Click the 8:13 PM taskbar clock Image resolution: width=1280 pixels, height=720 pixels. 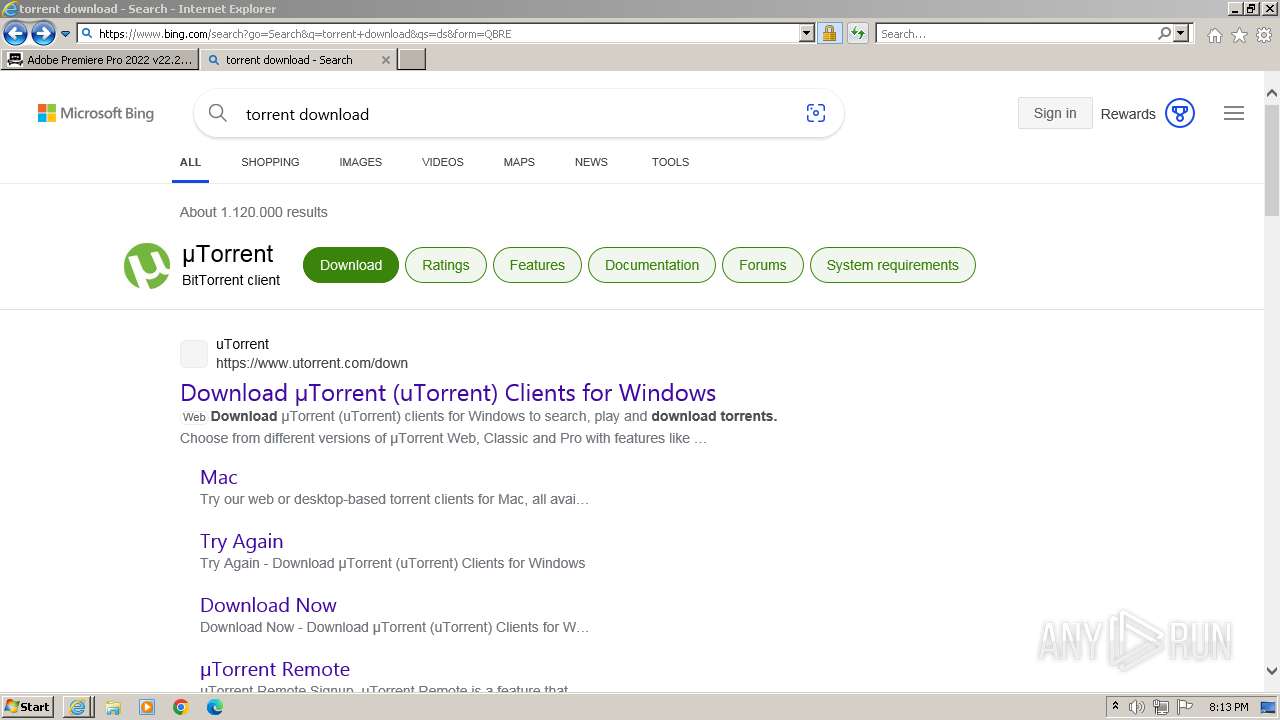point(1228,707)
